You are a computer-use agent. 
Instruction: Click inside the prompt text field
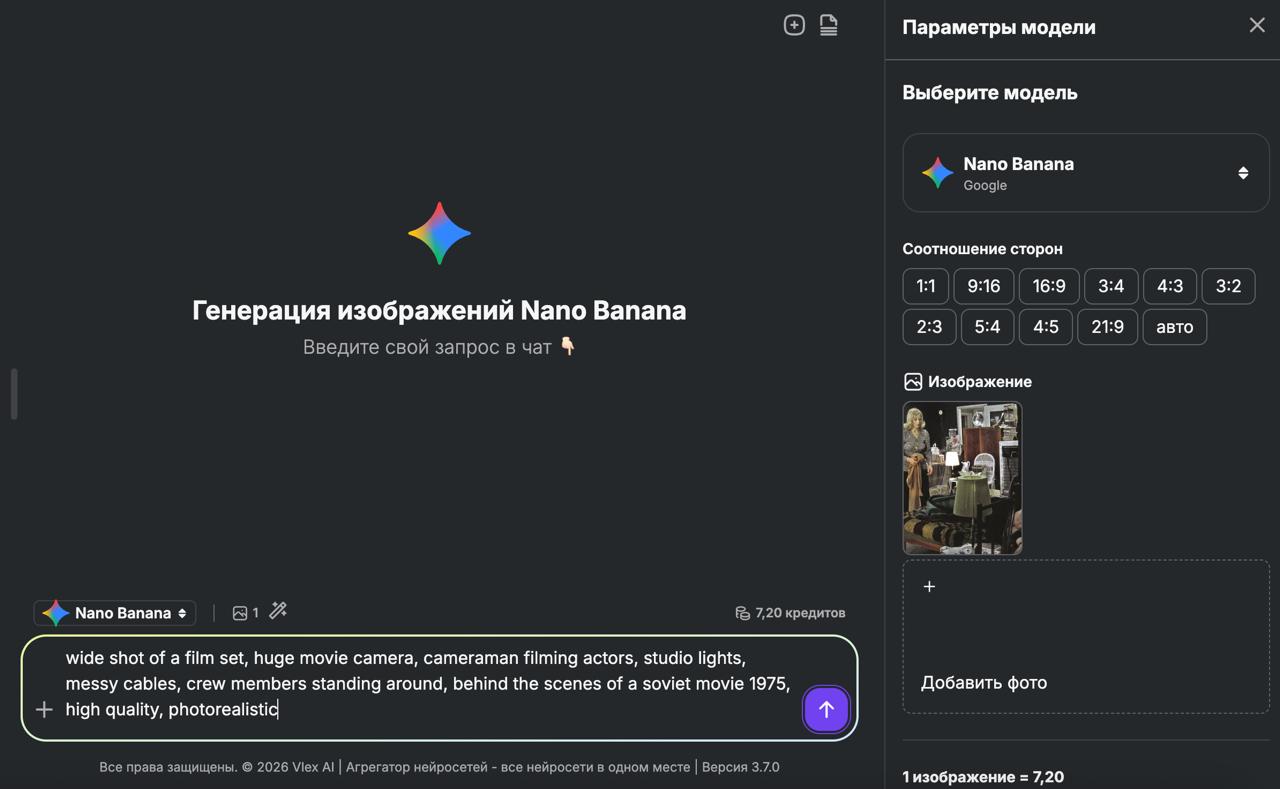point(420,684)
